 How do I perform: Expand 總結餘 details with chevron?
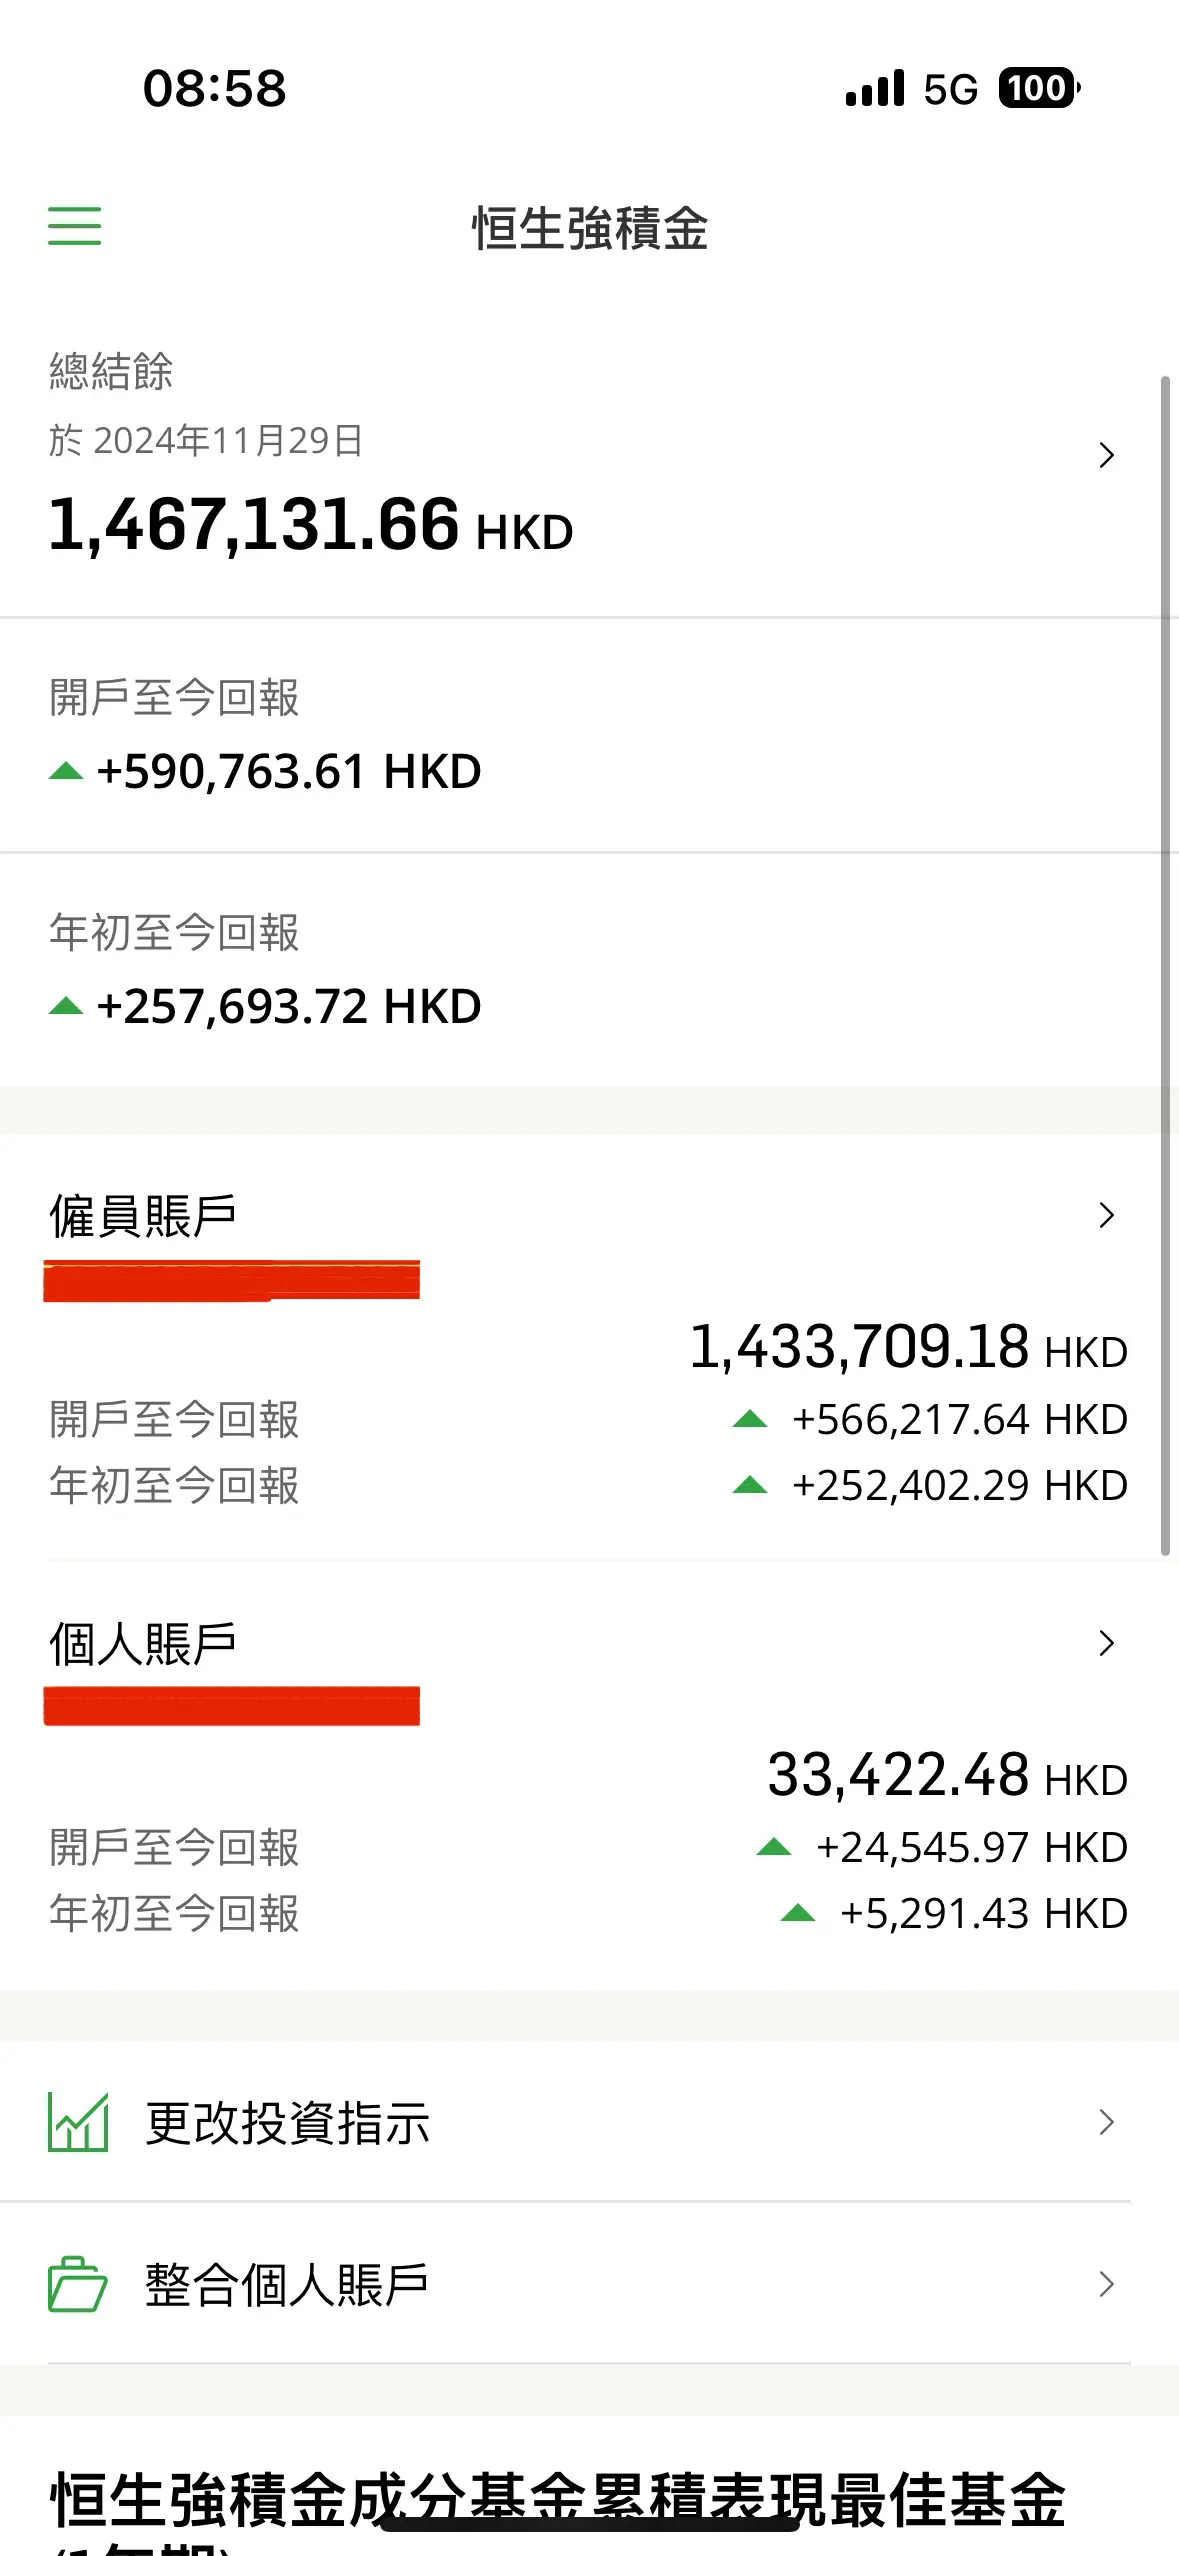(1106, 455)
